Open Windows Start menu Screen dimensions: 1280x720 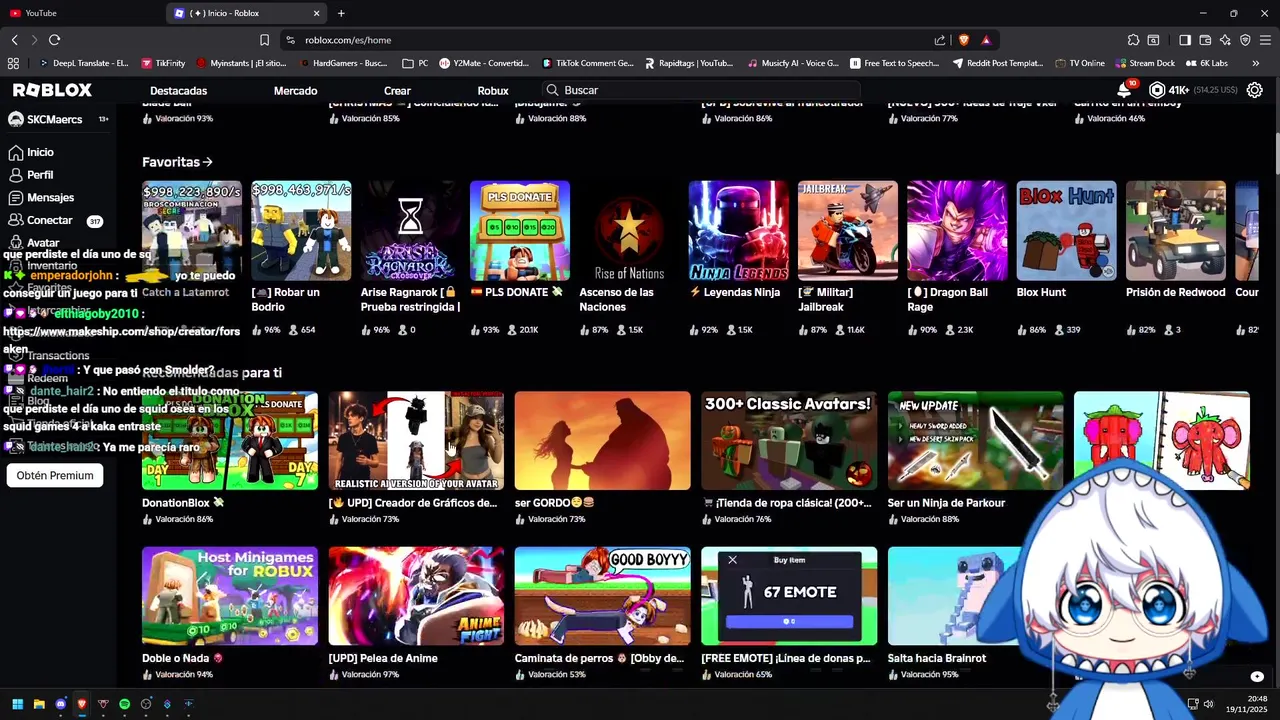point(17,704)
